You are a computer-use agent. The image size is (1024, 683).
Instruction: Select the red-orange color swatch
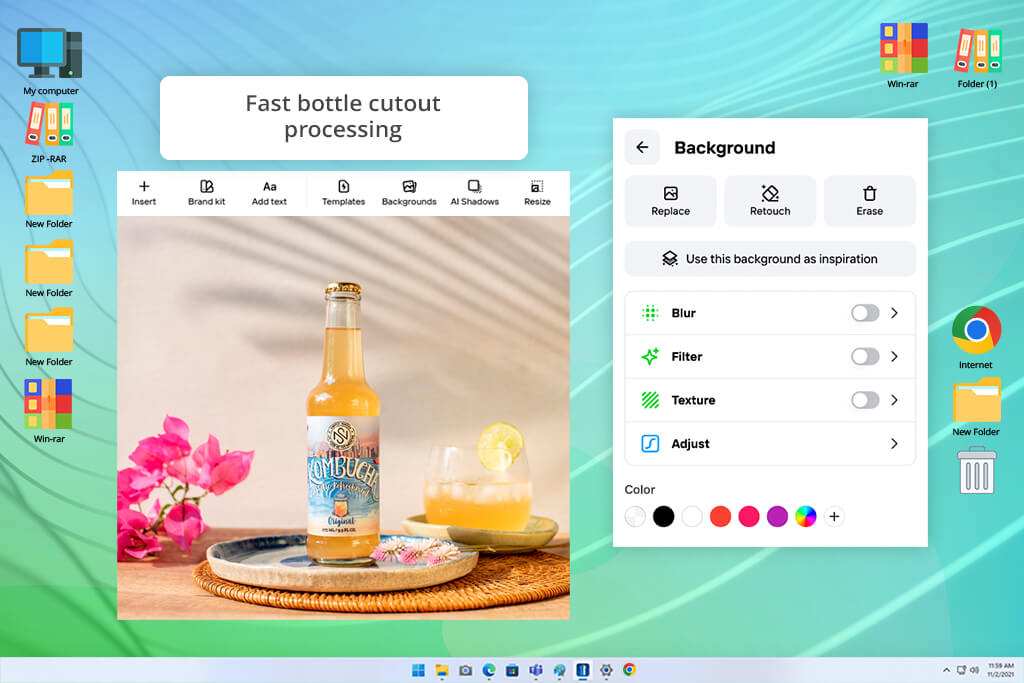click(720, 516)
